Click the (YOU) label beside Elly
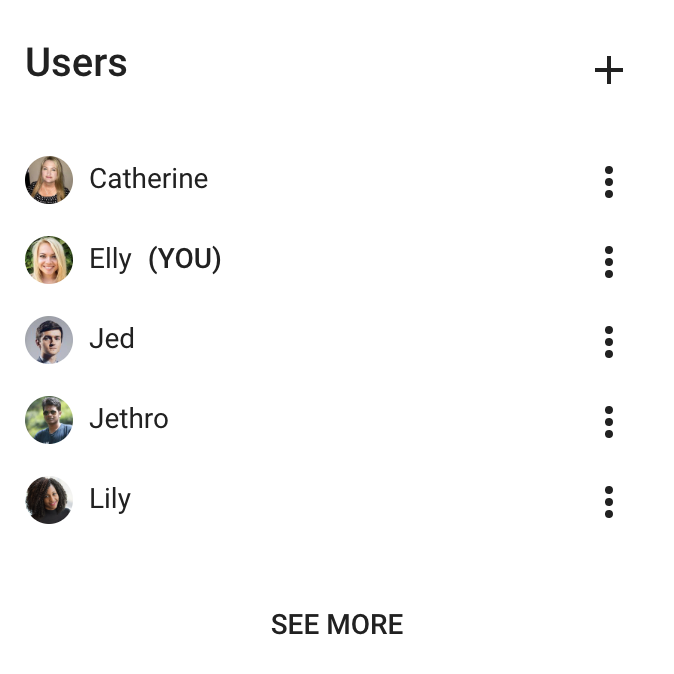The image size is (674, 674). pos(185,260)
